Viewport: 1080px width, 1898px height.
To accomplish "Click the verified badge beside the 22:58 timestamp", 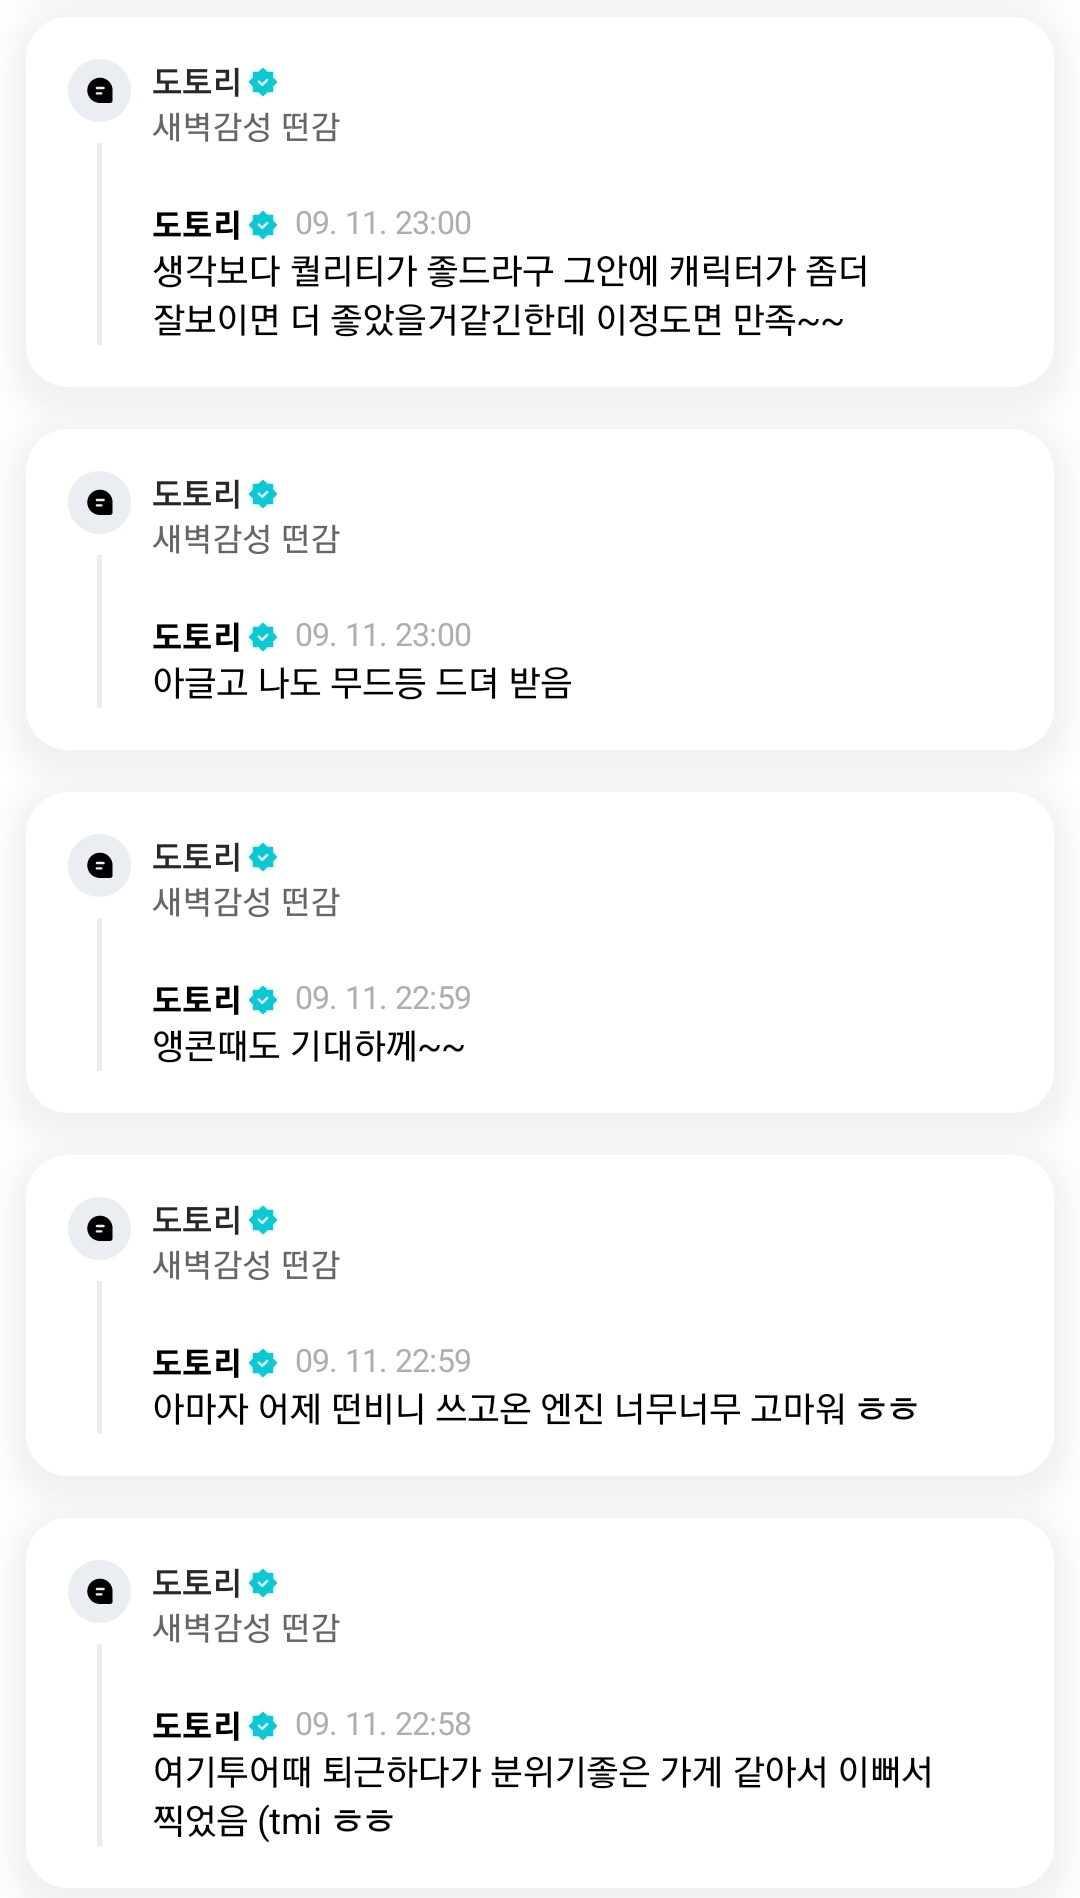I will (x=263, y=1725).
